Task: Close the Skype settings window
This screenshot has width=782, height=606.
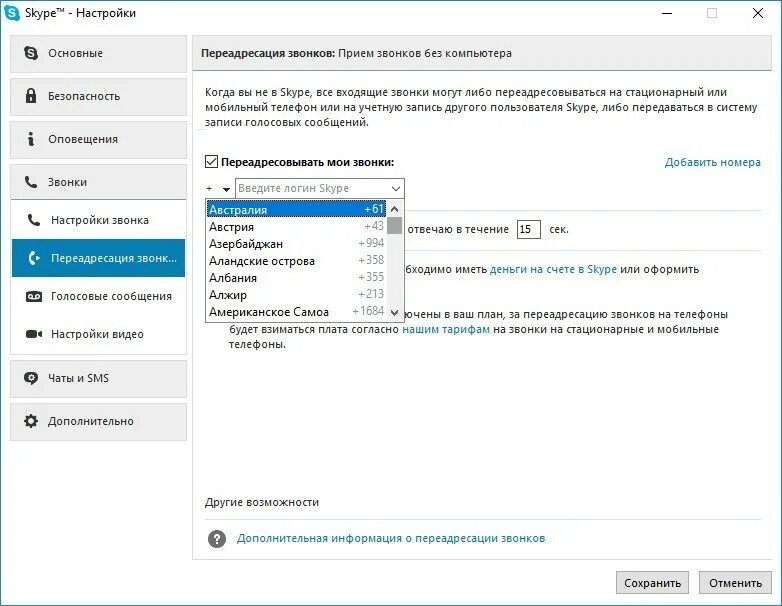Action: point(758,13)
